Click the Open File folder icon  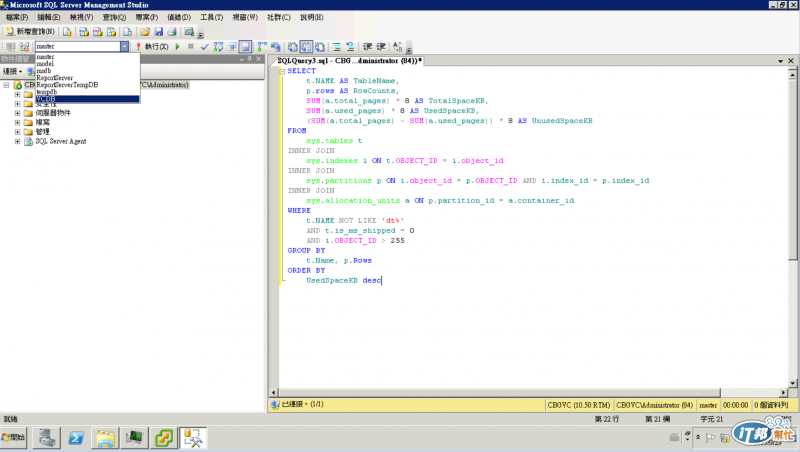(x=145, y=32)
